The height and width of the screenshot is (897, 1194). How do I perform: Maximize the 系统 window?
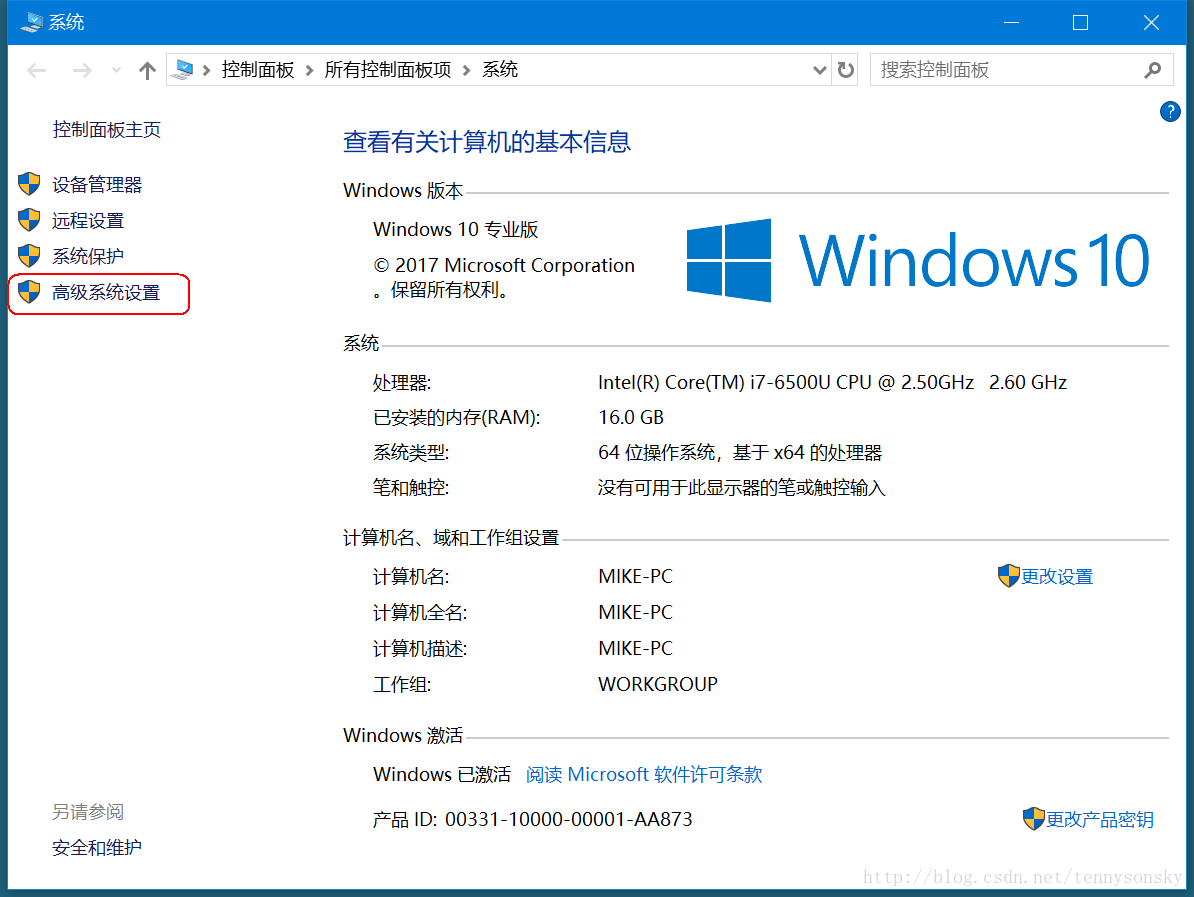click(1081, 23)
